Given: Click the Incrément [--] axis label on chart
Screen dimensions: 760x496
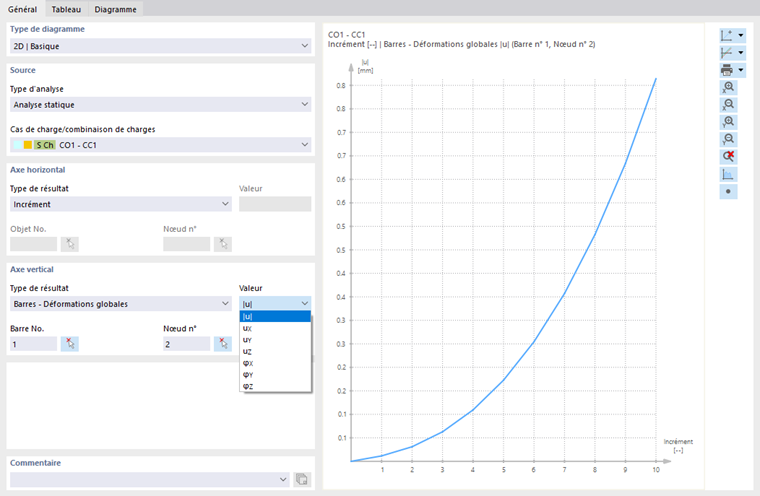Looking at the screenshot, I should pyautogui.click(x=678, y=446).
